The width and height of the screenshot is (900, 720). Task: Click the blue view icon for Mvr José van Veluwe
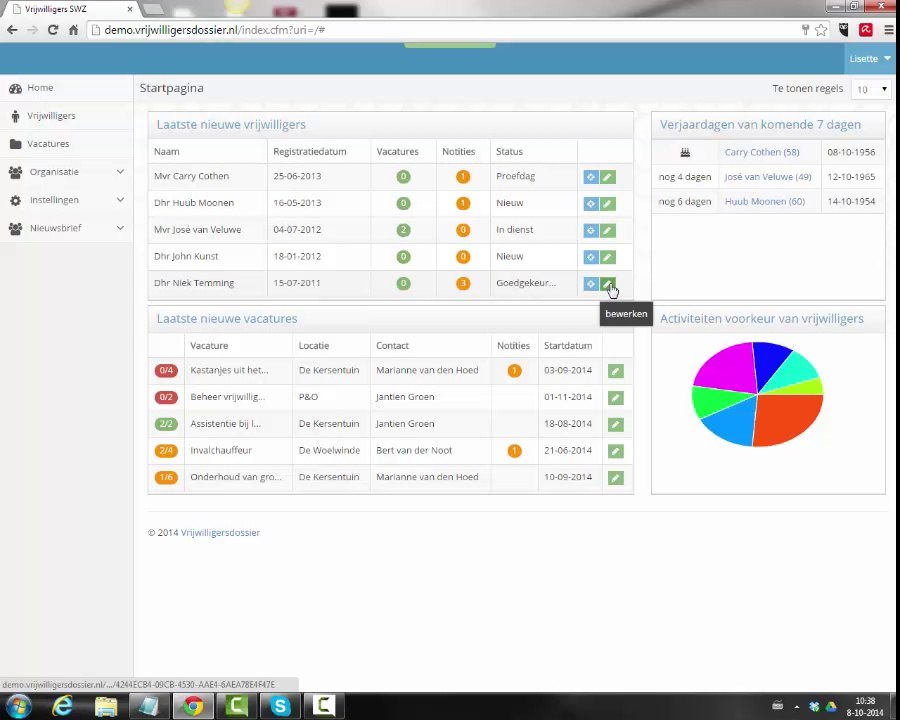[591, 230]
